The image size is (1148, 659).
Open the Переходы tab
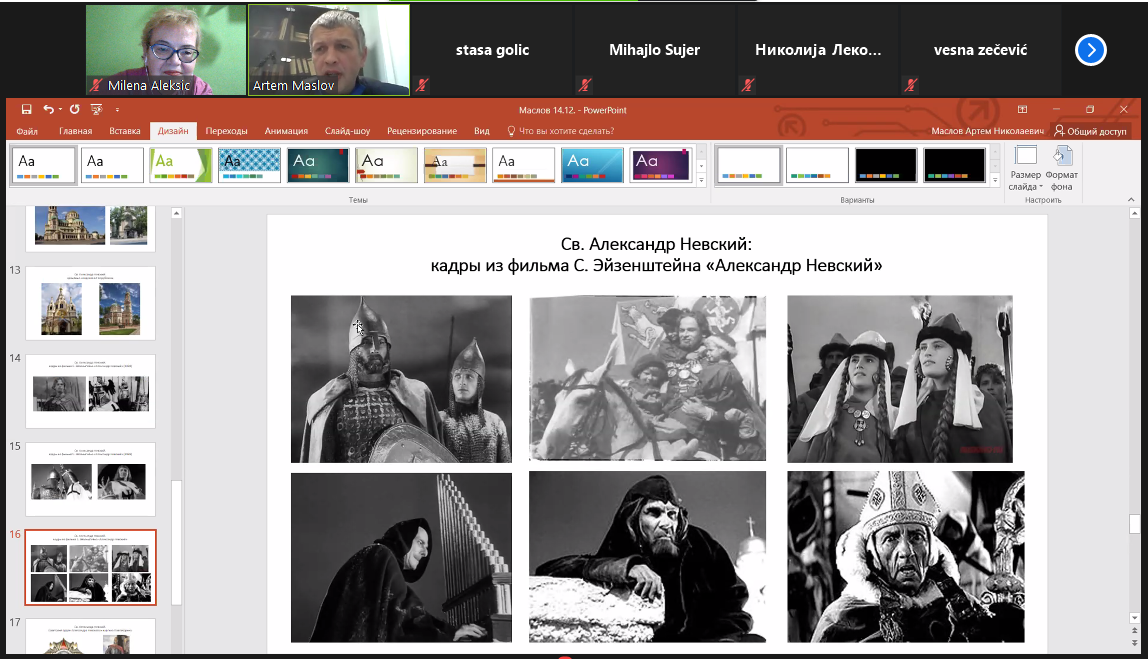226,131
